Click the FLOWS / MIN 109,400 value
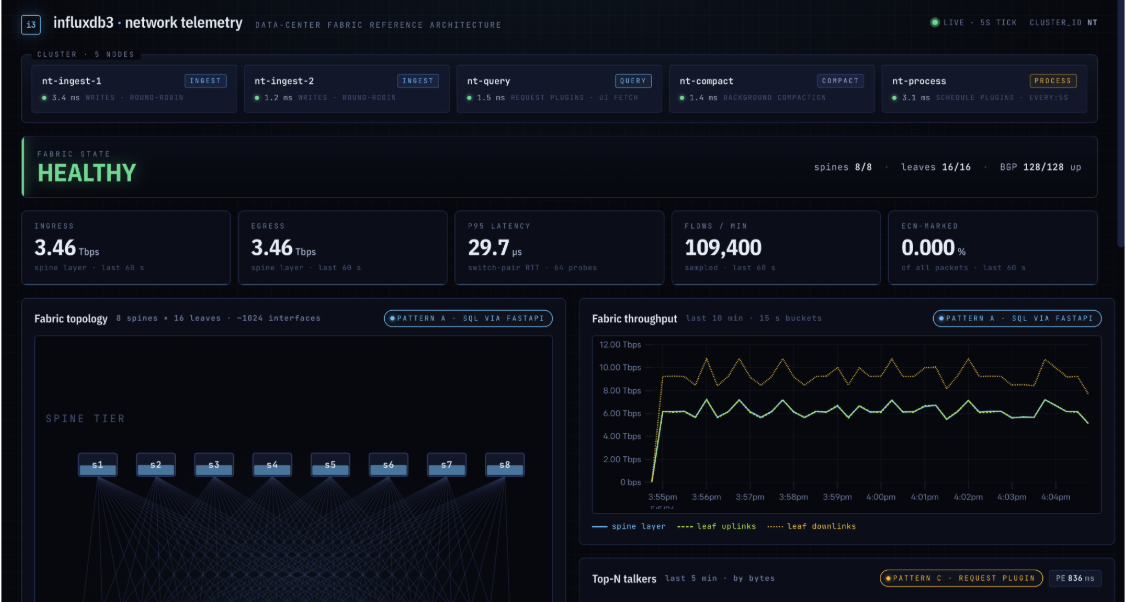The image size is (1126, 602). pyautogui.click(x=723, y=248)
